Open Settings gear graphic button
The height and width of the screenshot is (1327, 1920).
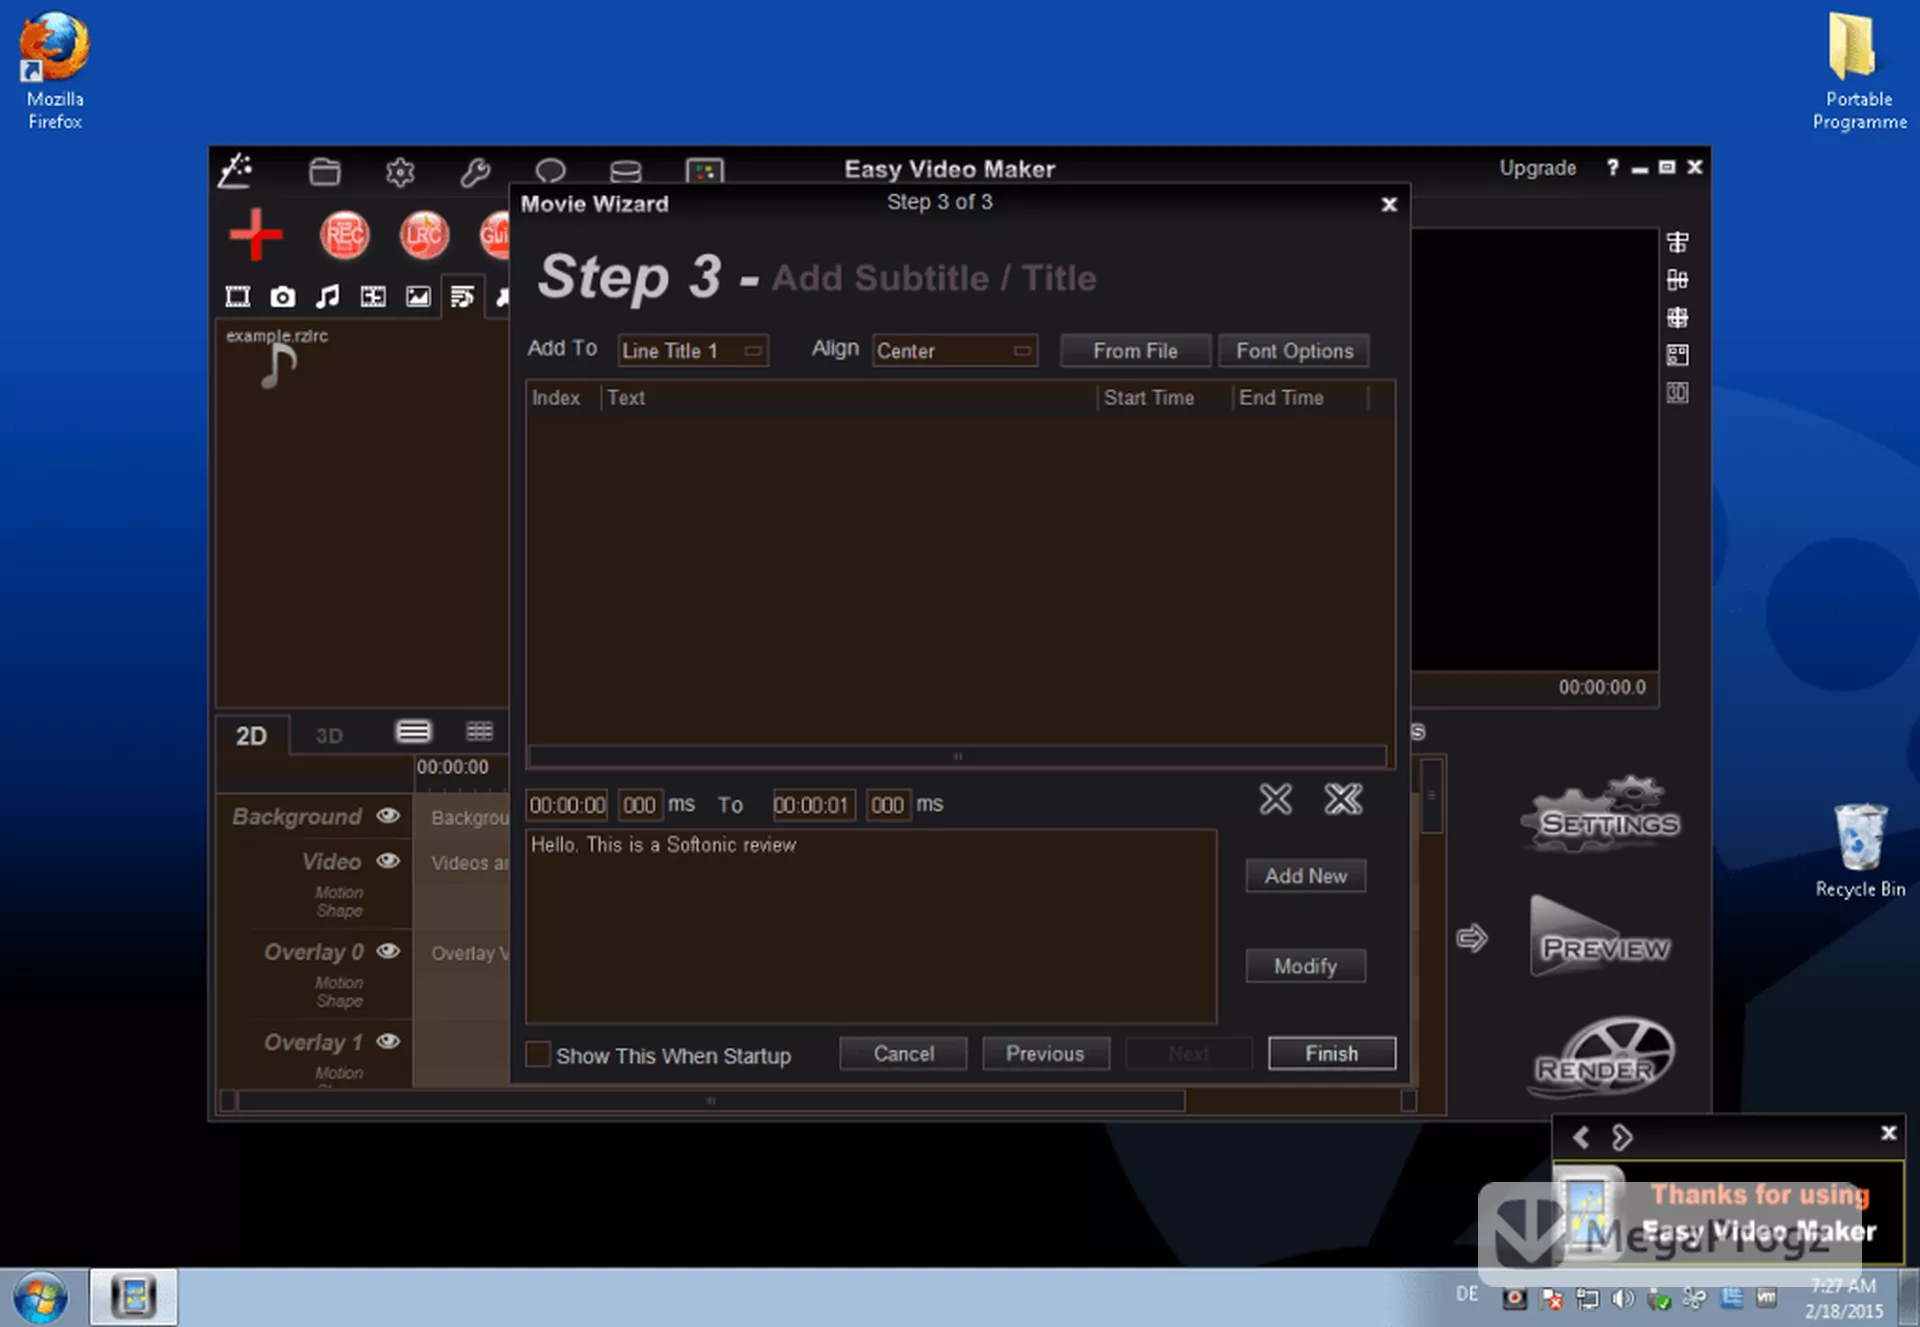[1602, 815]
